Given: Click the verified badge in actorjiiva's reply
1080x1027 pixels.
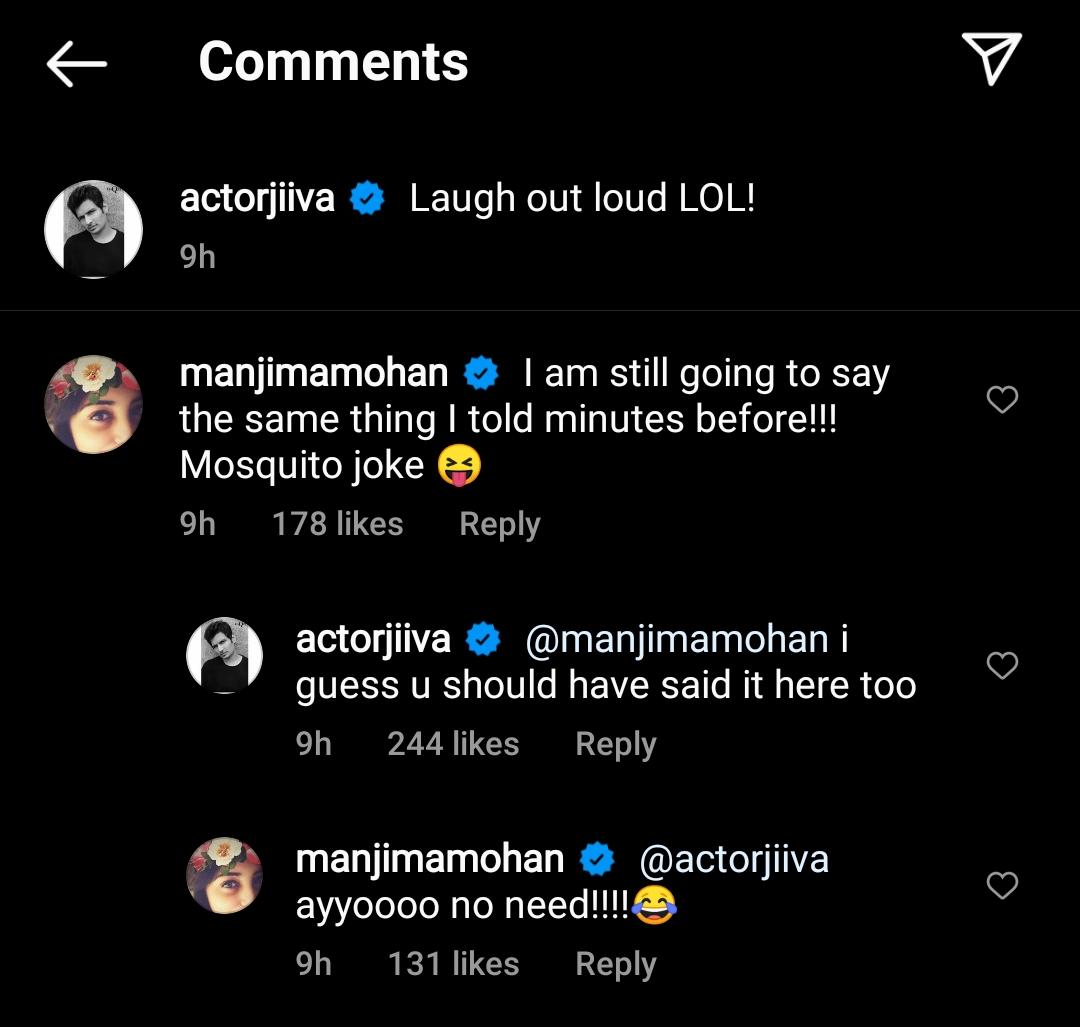Looking at the screenshot, I should [x=481, y=638].
